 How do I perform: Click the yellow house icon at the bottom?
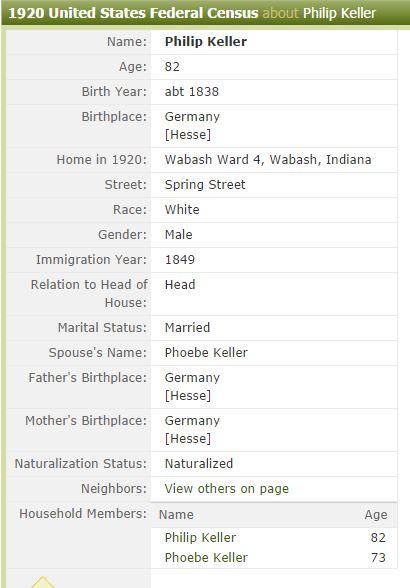(43, 582)
